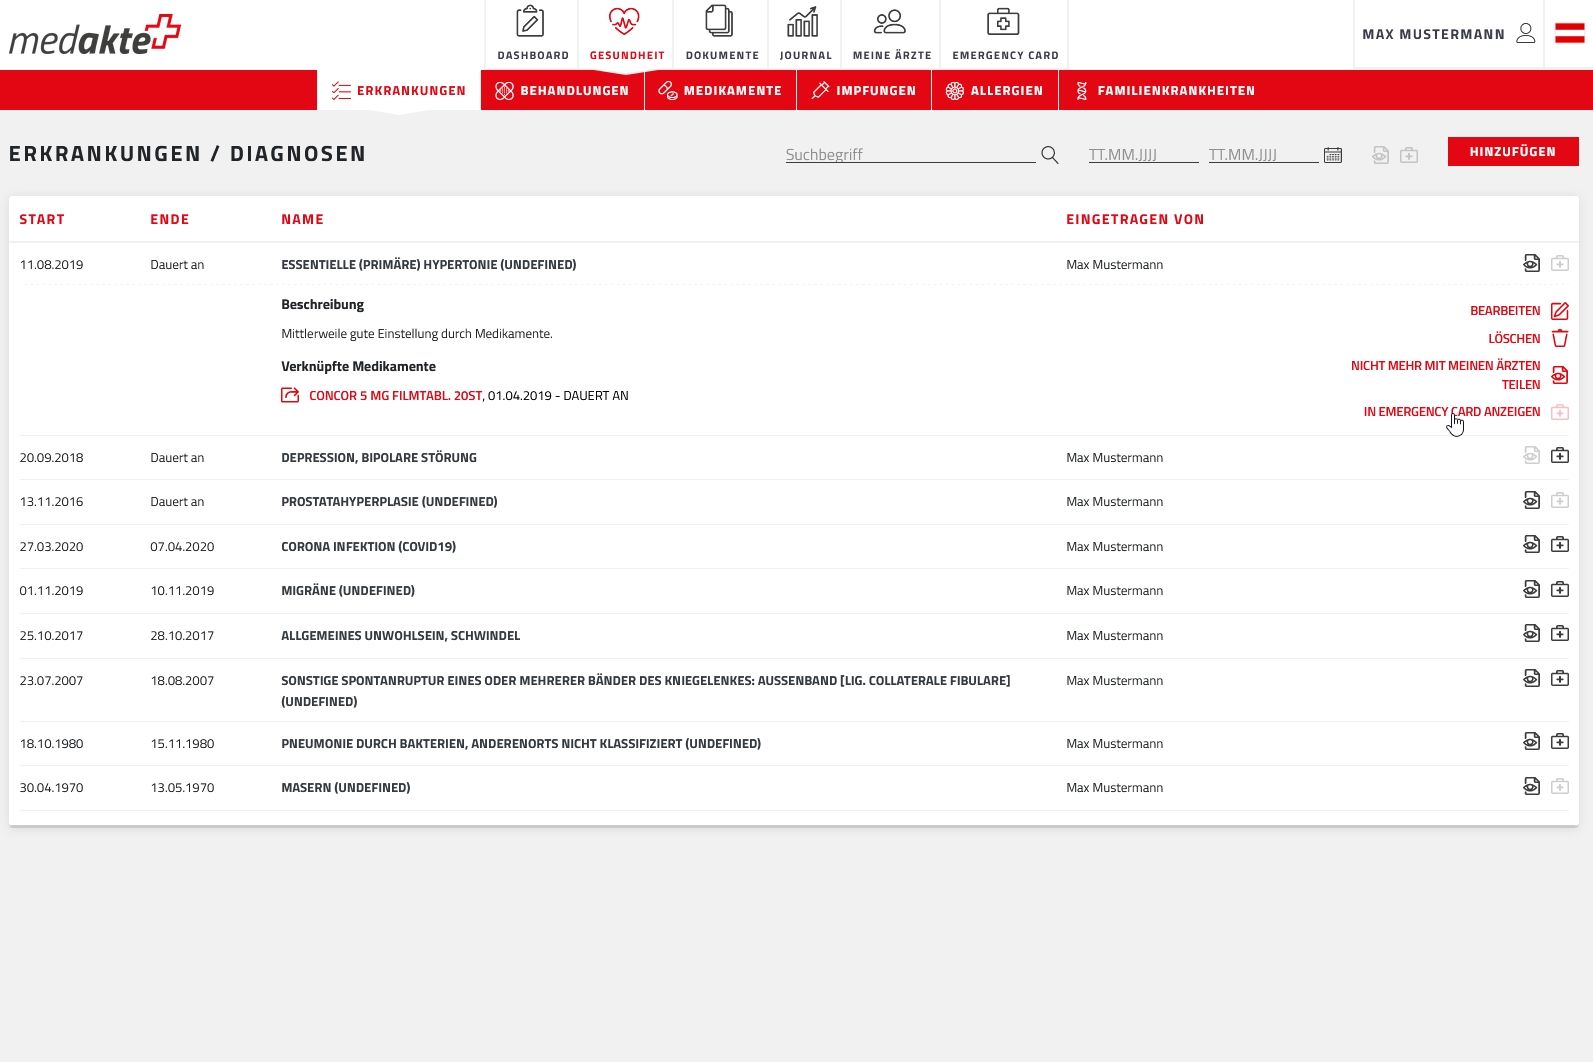Open the Emergency Card section

pyautogui.click(x=1005, y=34)
